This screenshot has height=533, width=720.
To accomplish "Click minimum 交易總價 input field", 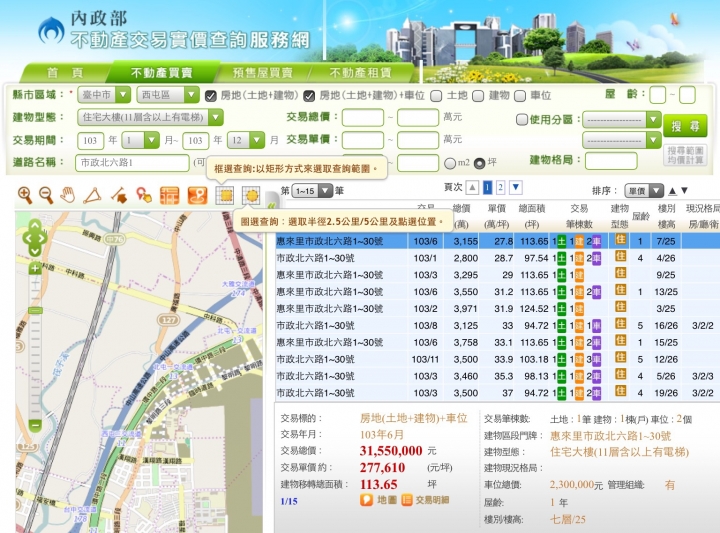I will tap(363, 118).
